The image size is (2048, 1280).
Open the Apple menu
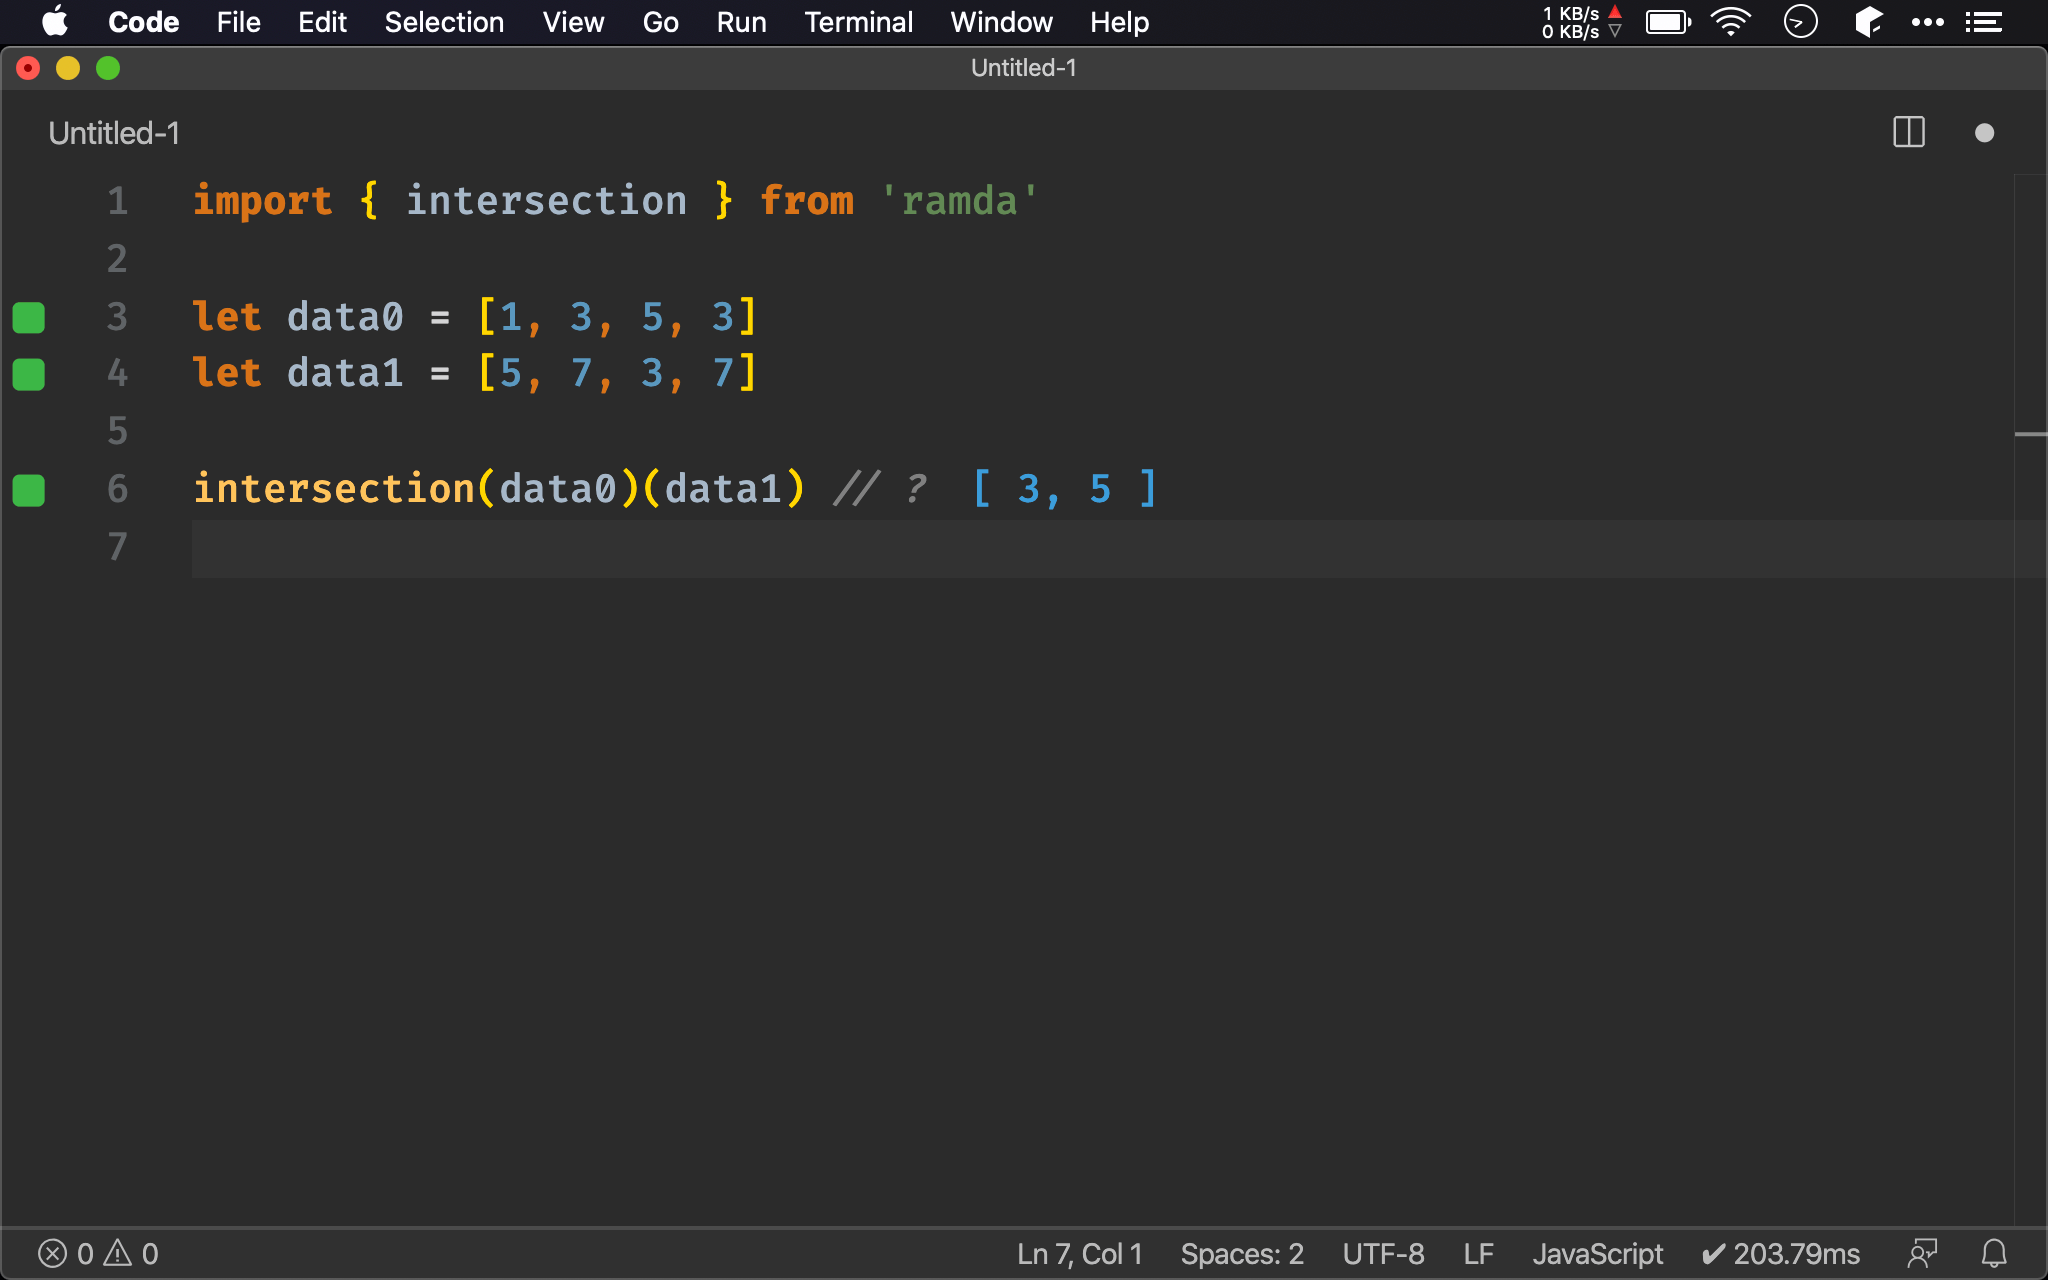click(55, 22)
